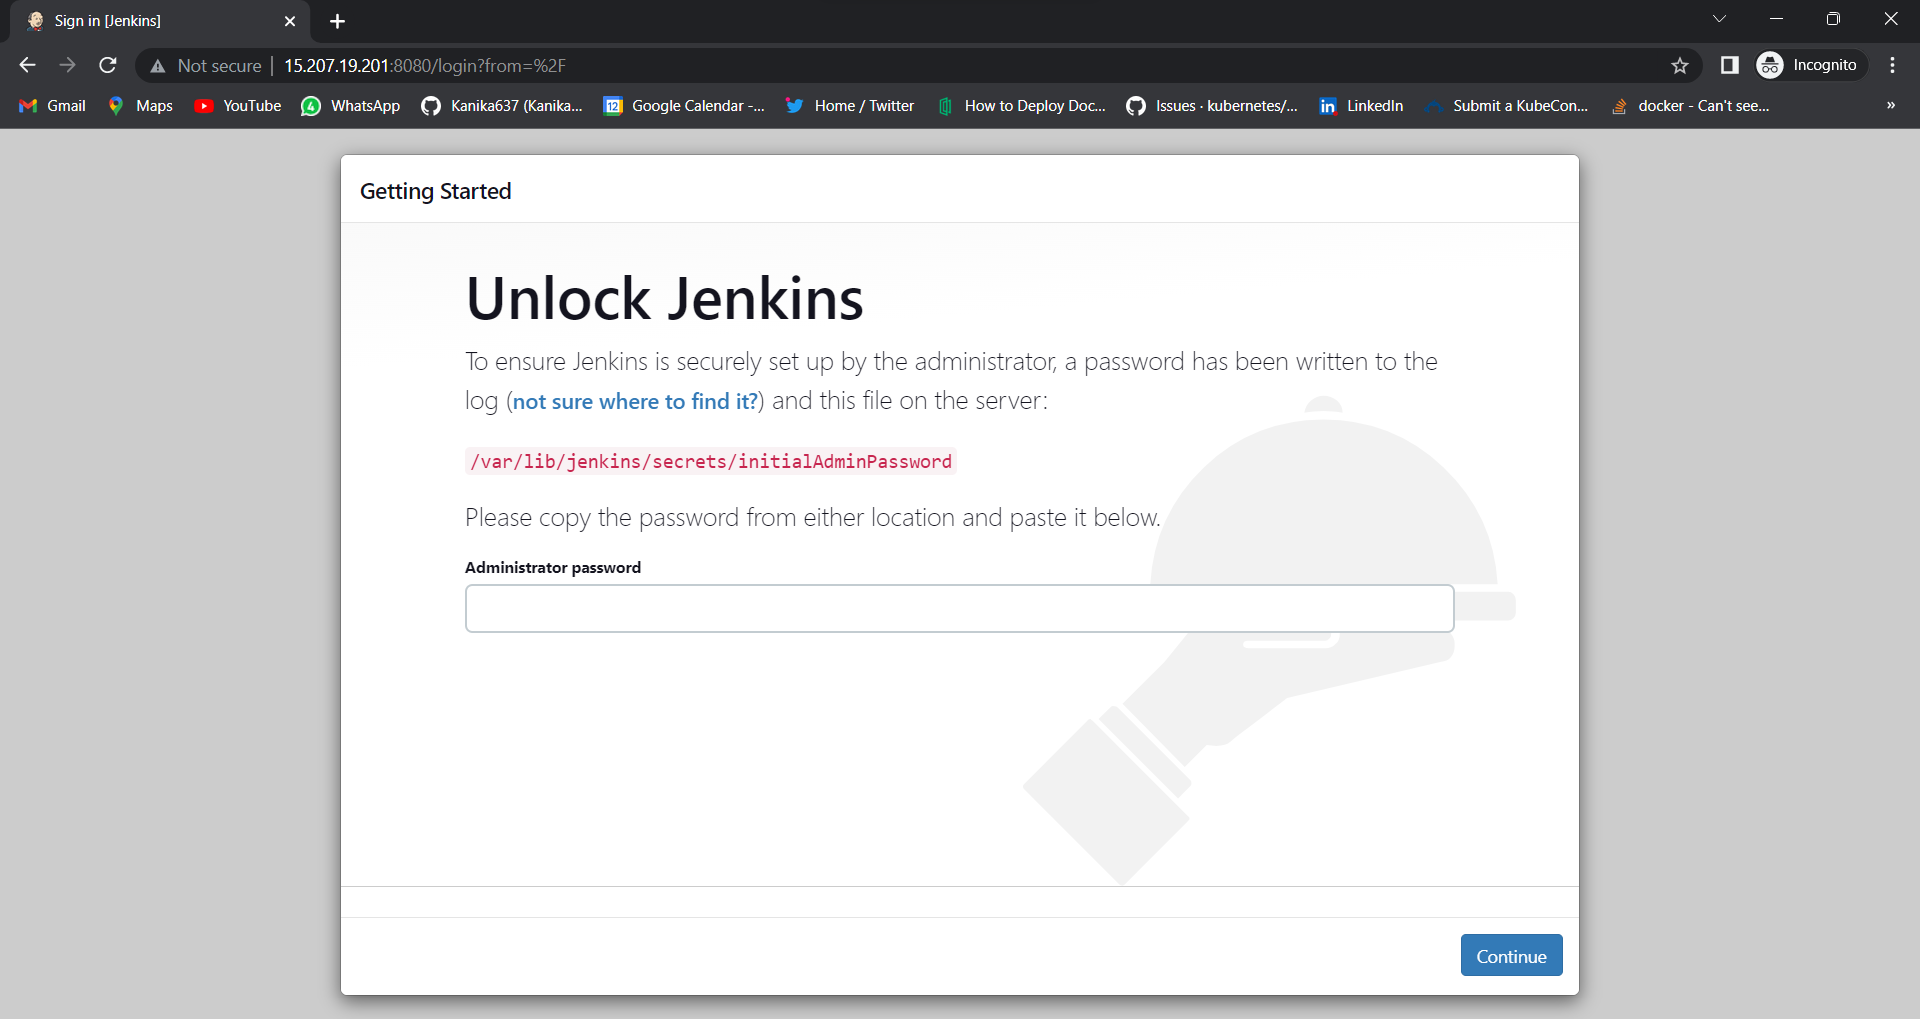Image resolution: width=1920 pixels, height=1019 pixels.
Task: Open a new browser tab
Action: pos(337,21)
